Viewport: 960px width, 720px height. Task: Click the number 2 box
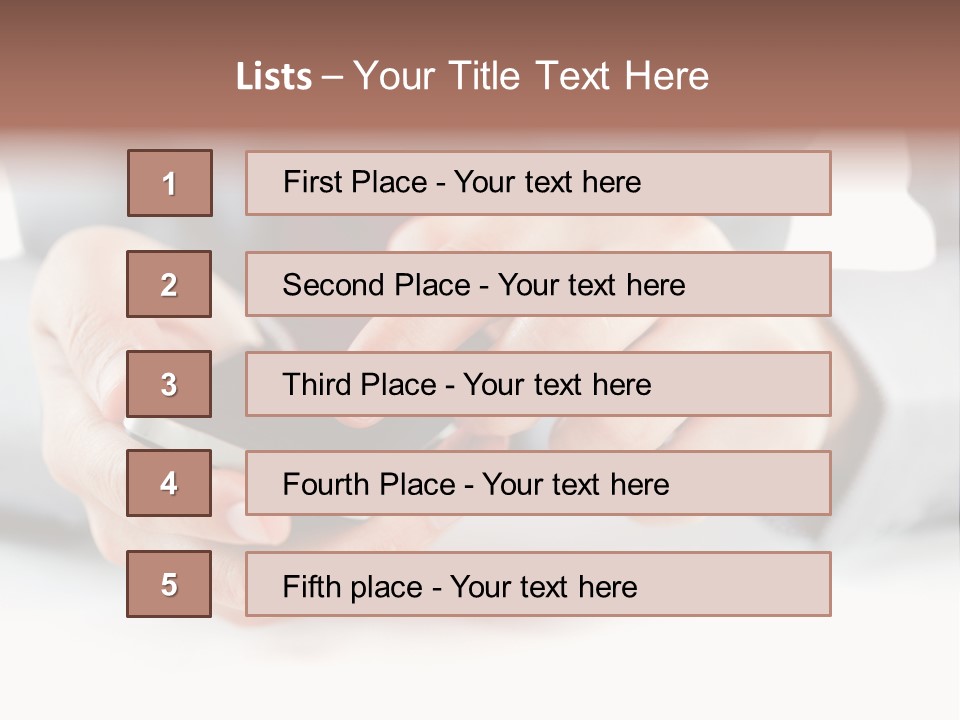click(x=169, y=284)
